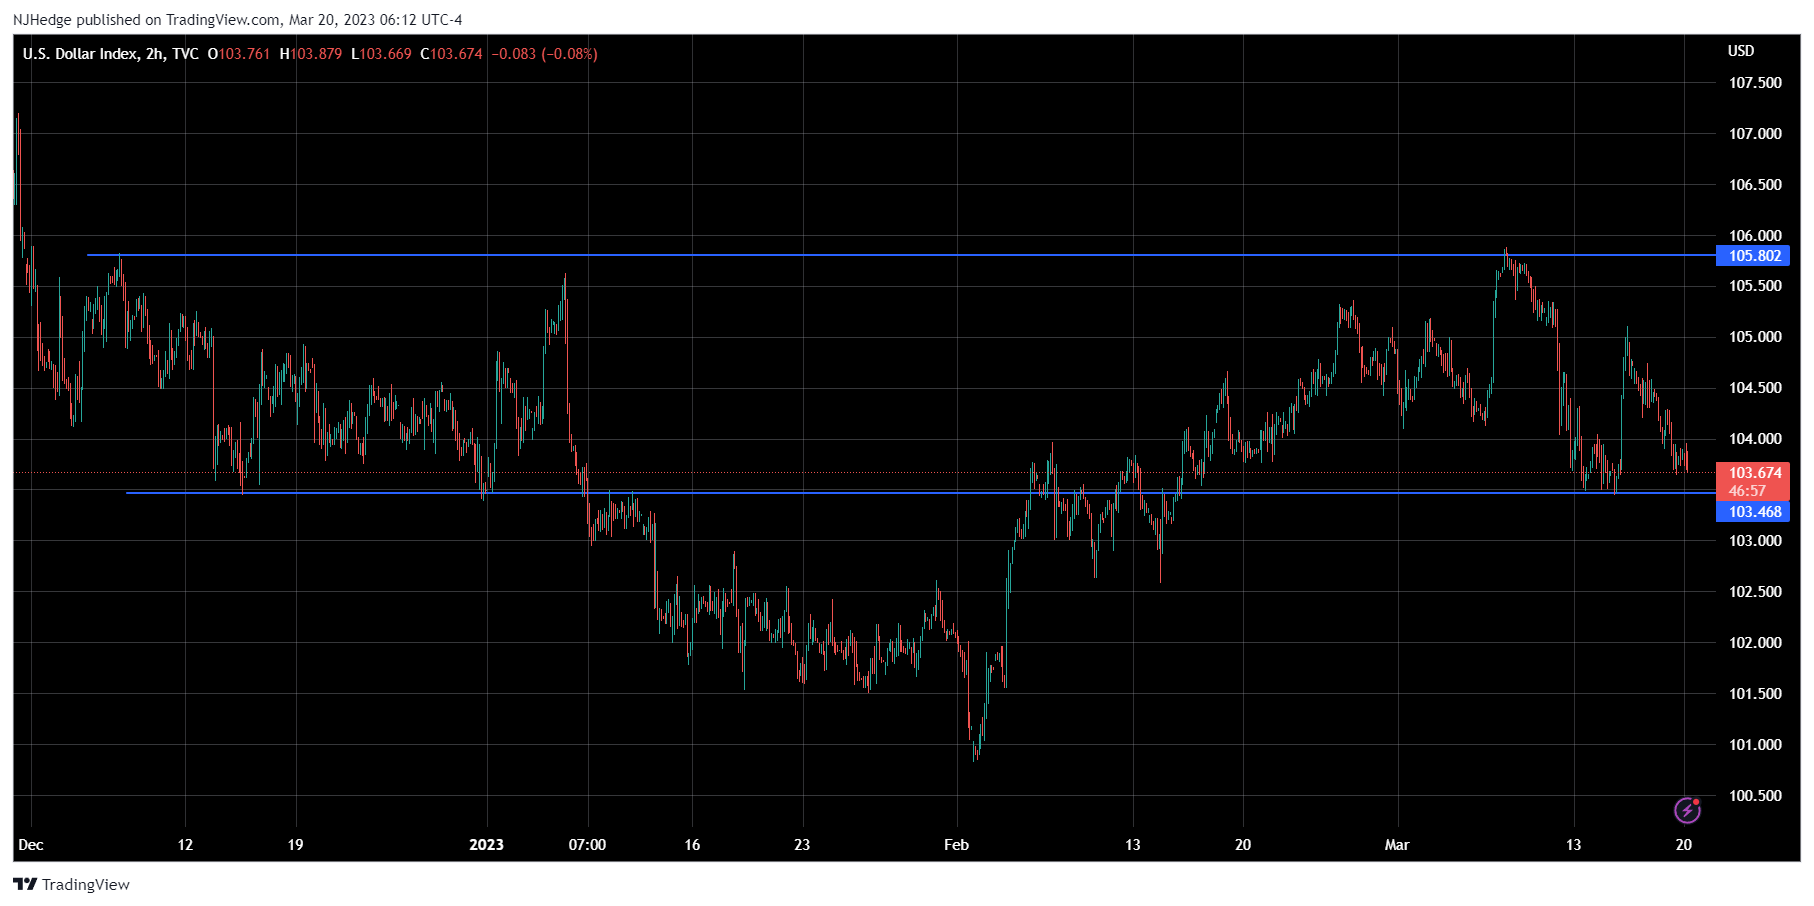Screen dimensions: 1814x906
Task: Click the TradingView logo in the footer
Action: coord(72,884)
